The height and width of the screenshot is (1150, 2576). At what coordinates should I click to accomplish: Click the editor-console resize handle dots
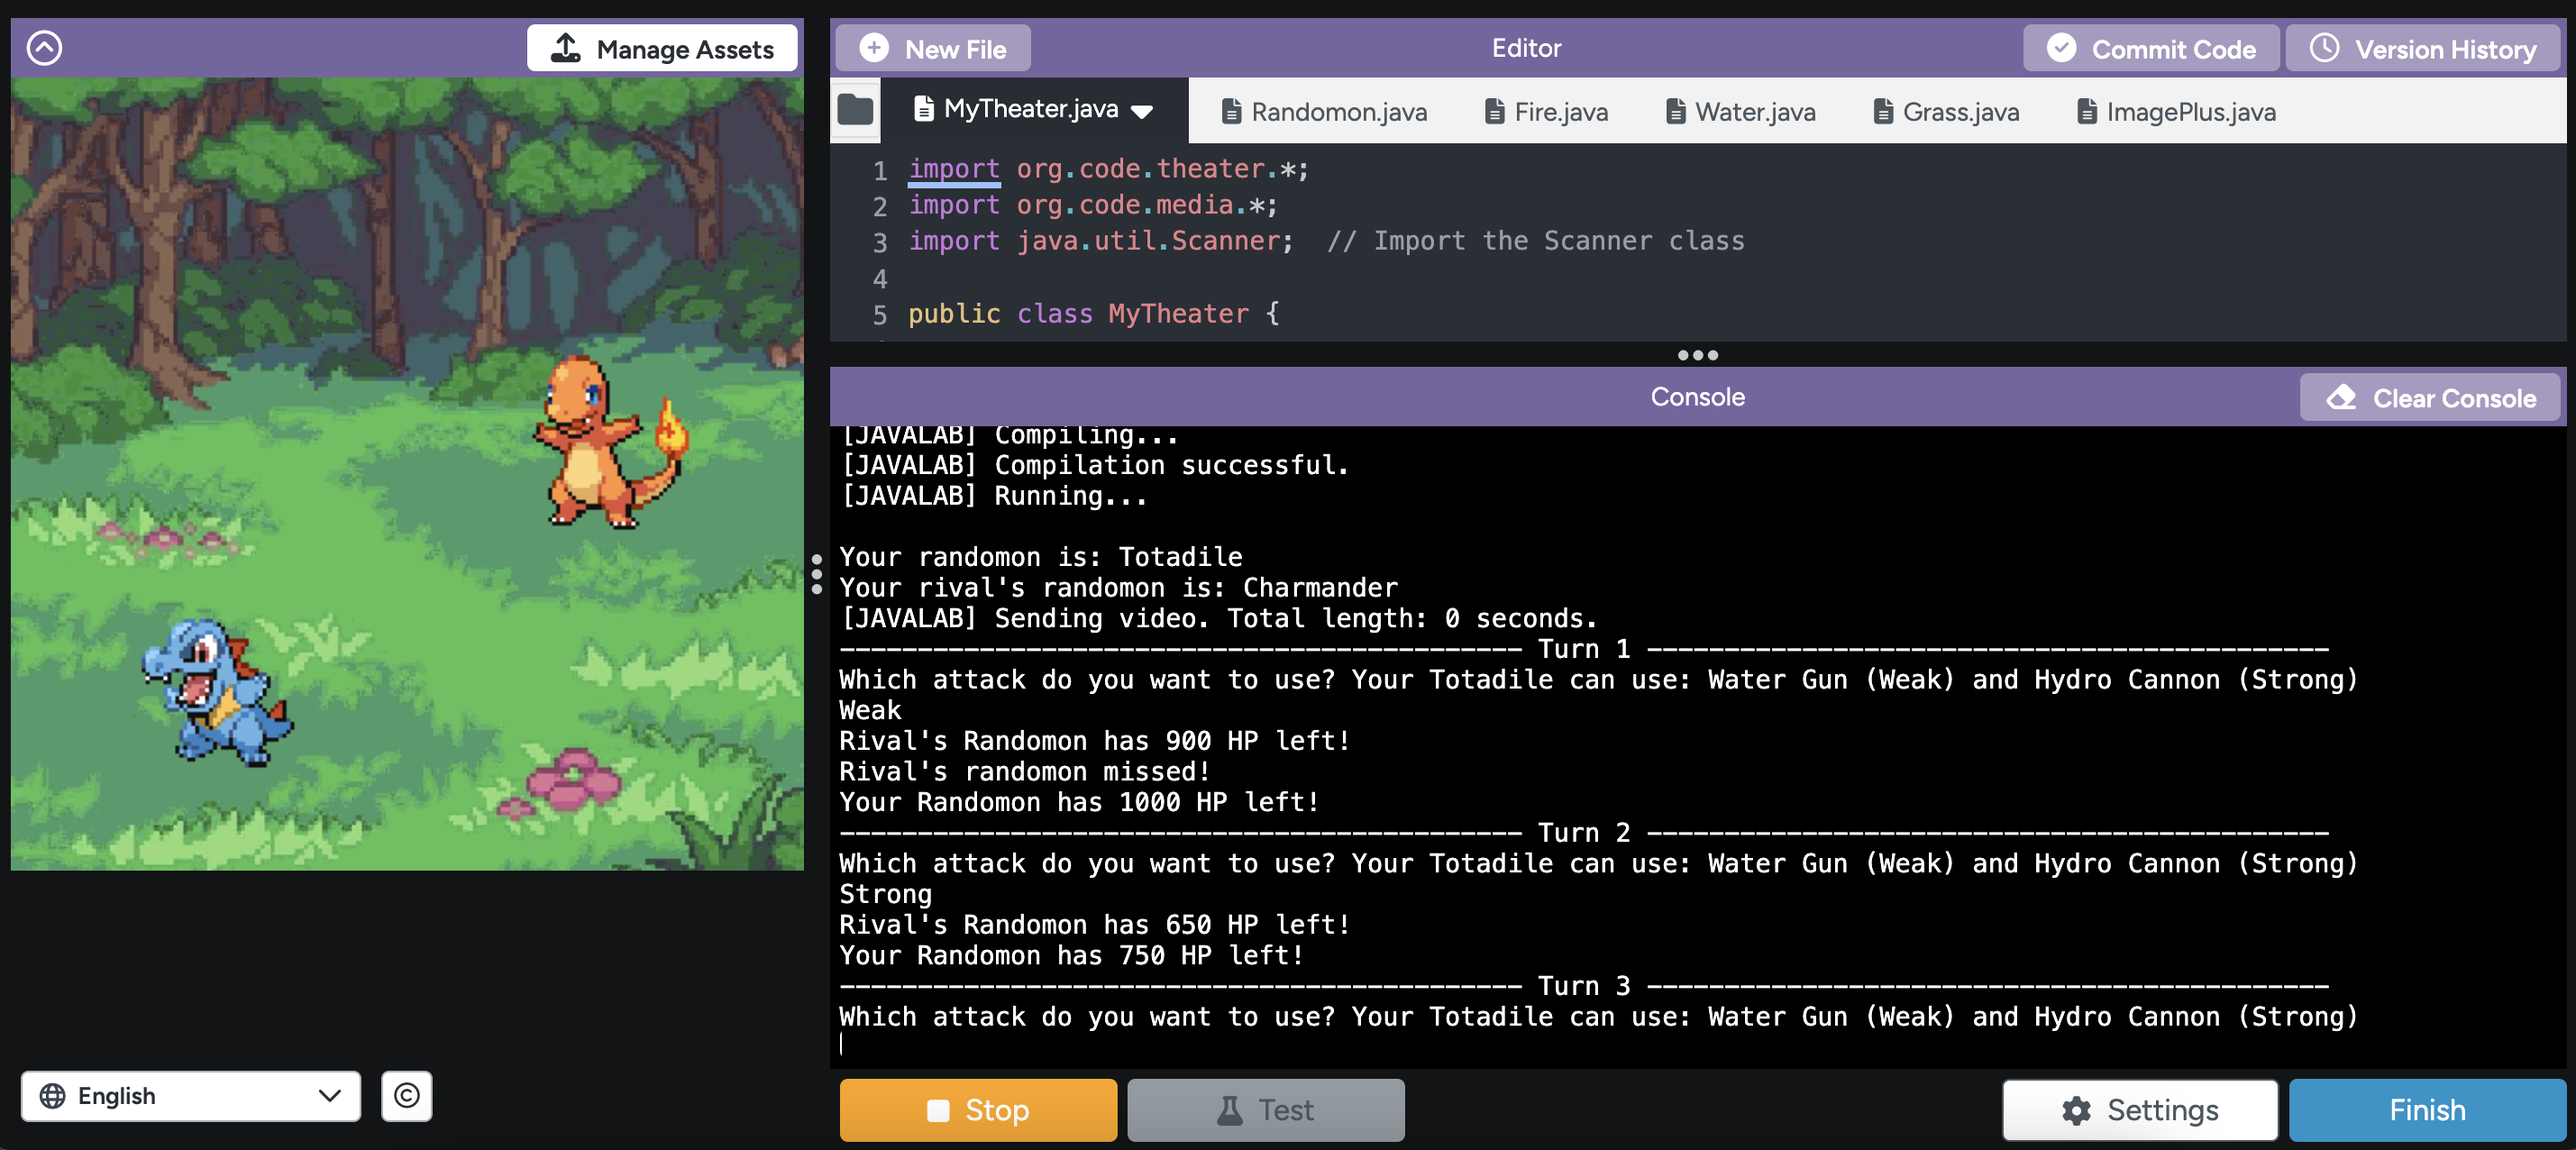pyautogui.click(x=1697, y=355)
